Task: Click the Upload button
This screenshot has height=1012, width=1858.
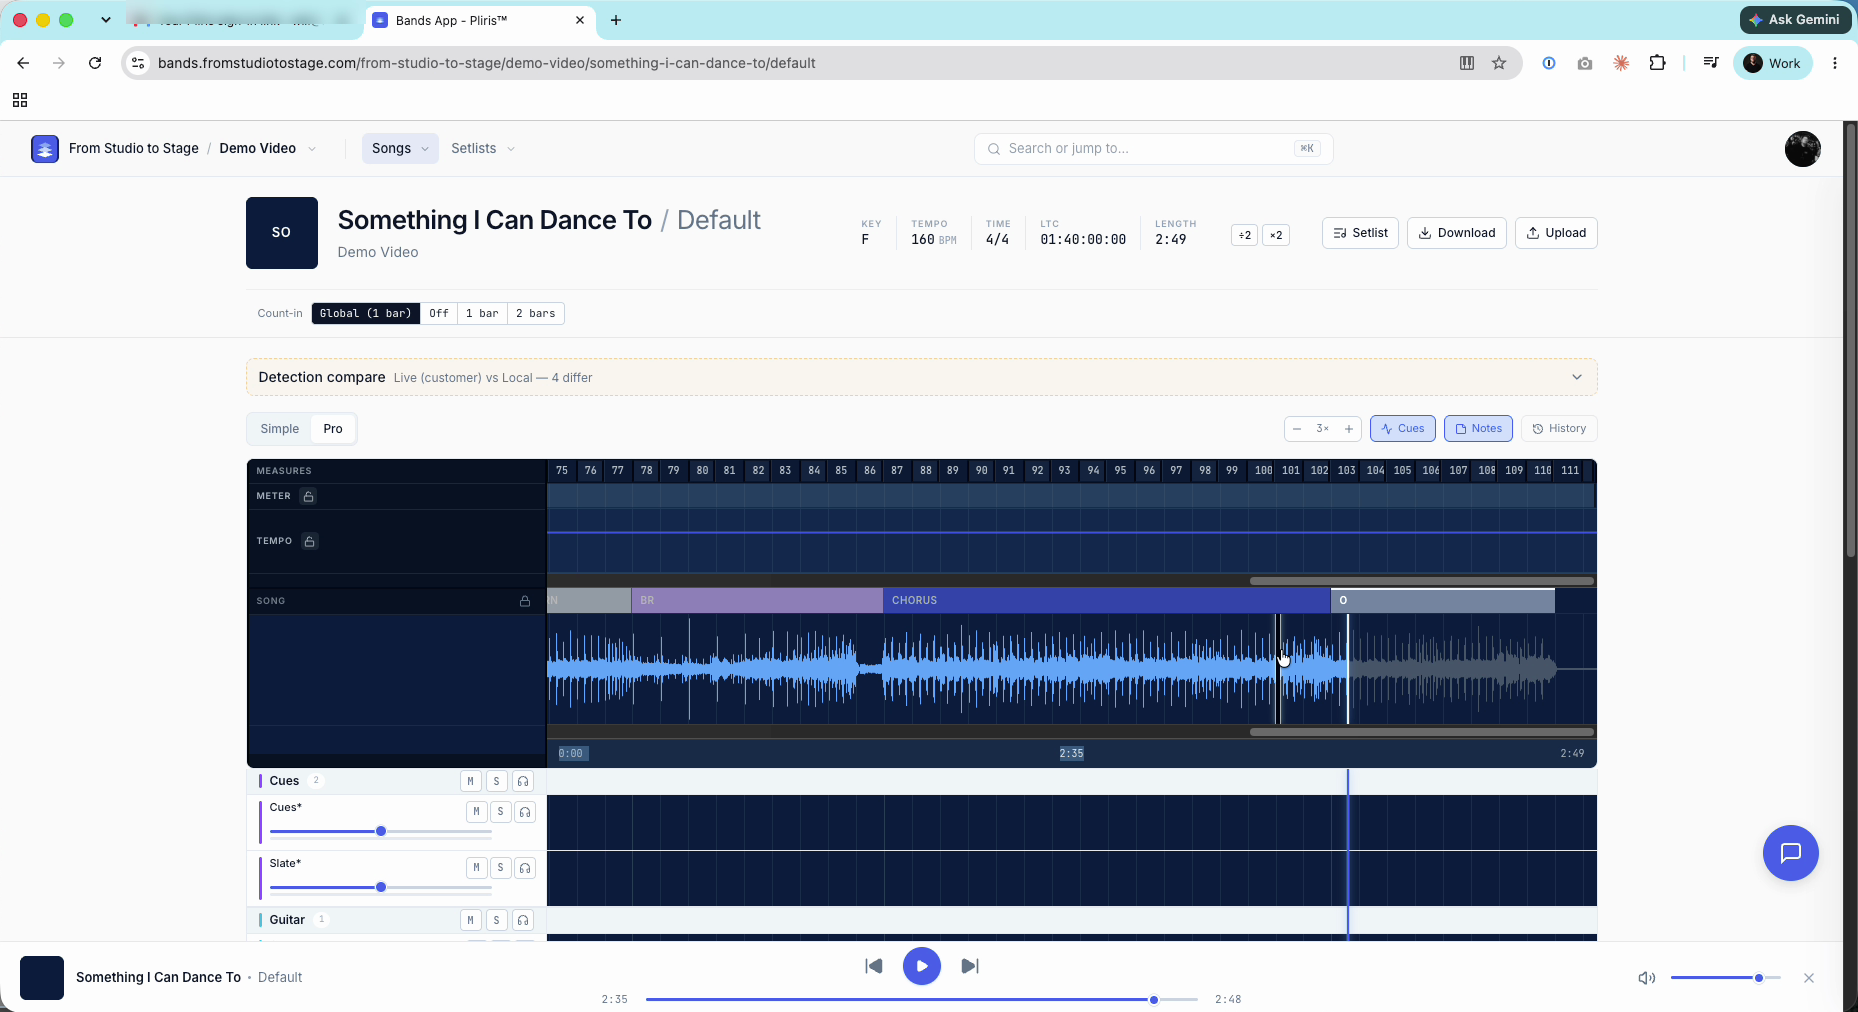Action: [1556, 233]
